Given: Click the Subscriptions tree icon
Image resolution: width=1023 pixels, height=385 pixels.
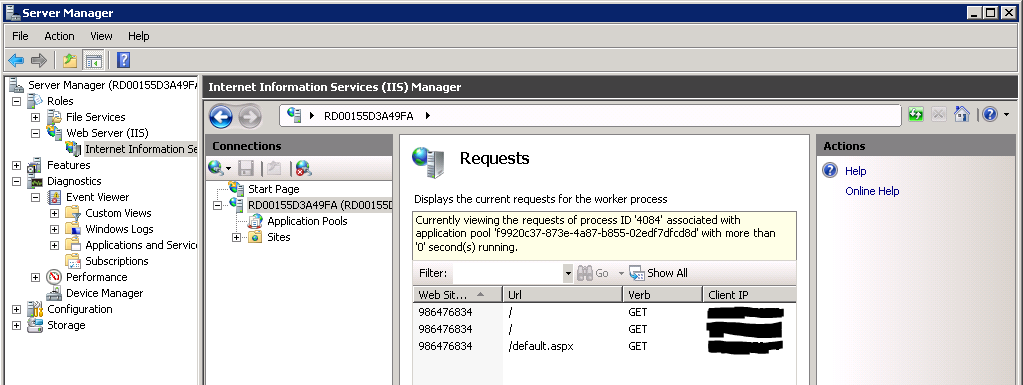Looking at the screenshot, I should point(73,261).
